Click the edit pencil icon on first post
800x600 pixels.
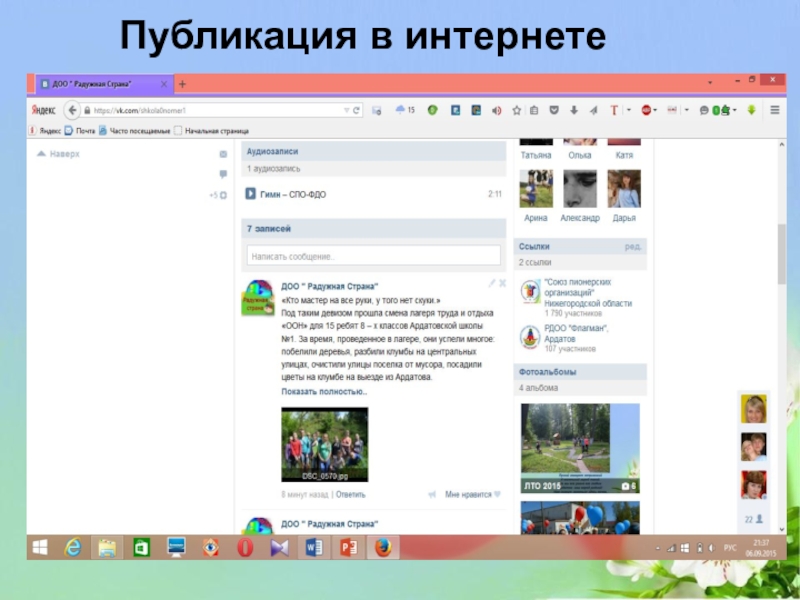tap(491, 285)
